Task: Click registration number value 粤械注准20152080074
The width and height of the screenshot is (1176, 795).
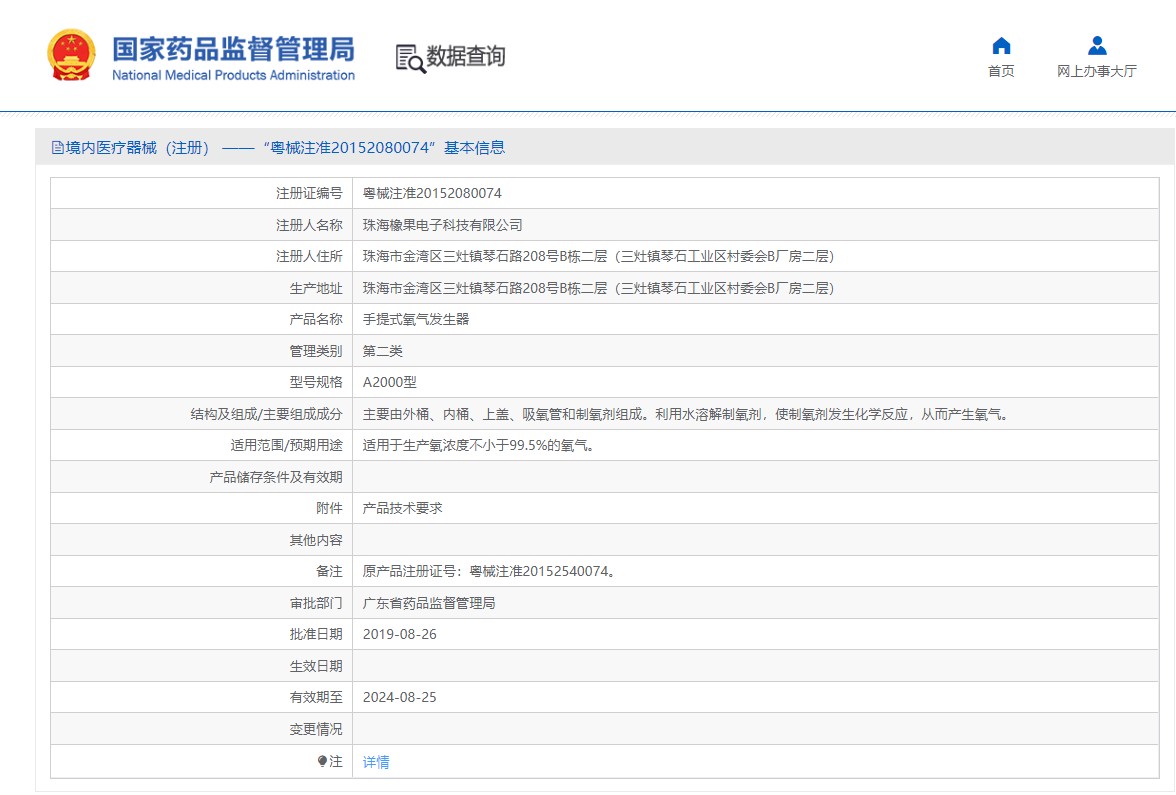Action: click(432, 193)
